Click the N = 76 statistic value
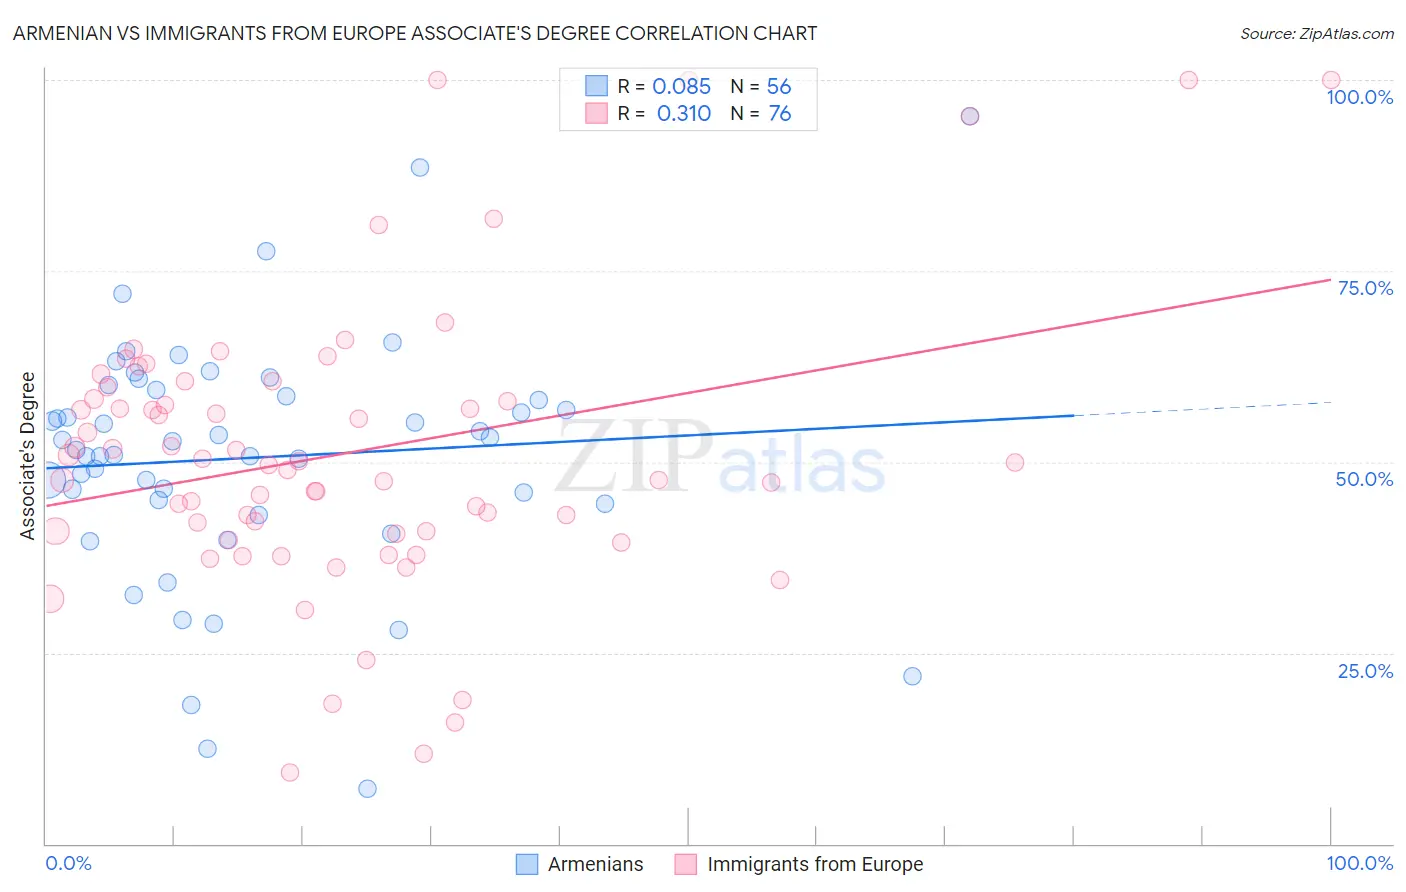1406x892 pixels. click(x=761, y=113)
